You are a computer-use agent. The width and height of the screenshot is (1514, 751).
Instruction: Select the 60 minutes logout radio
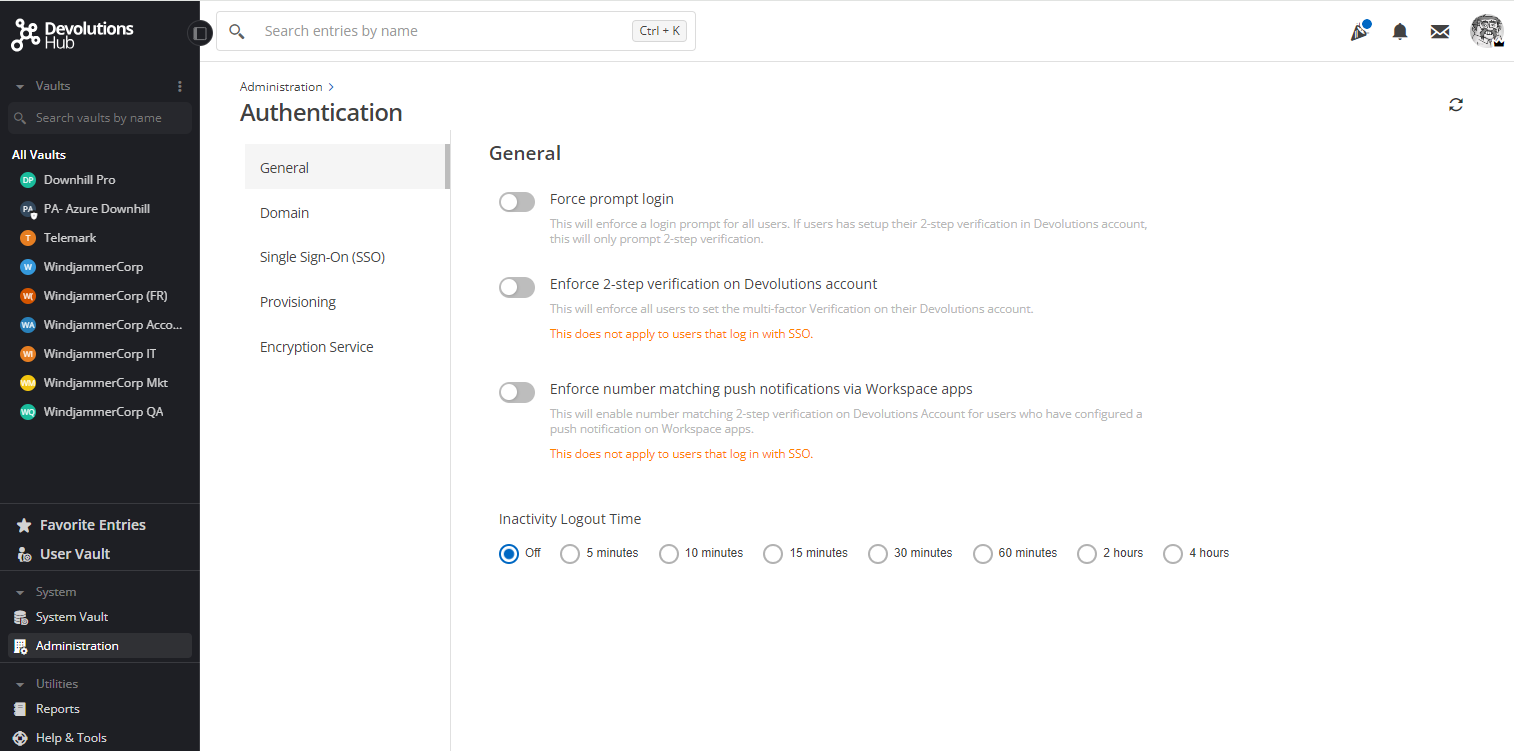pyautogui.click(x=983, y=553)
